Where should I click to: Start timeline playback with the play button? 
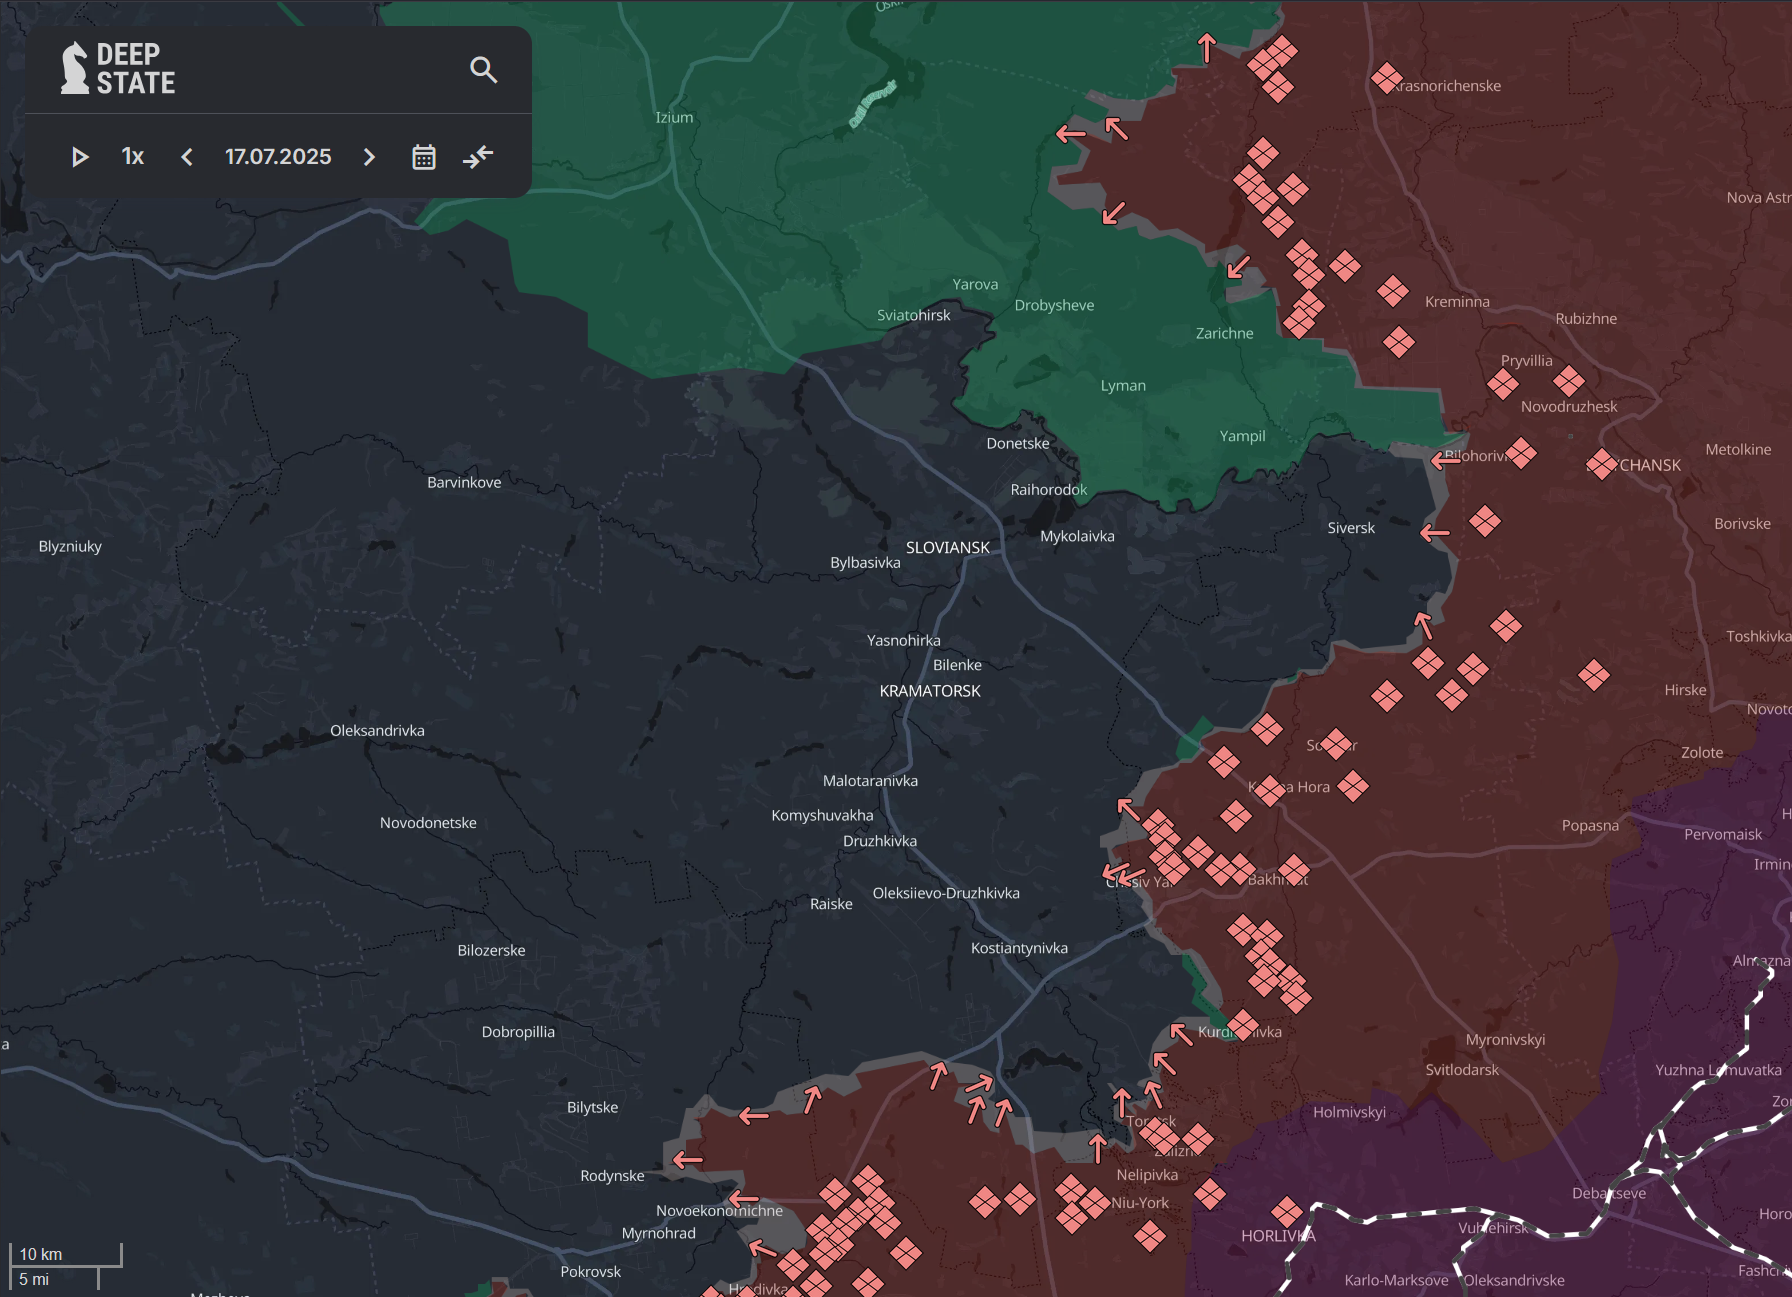click(81, 157)
